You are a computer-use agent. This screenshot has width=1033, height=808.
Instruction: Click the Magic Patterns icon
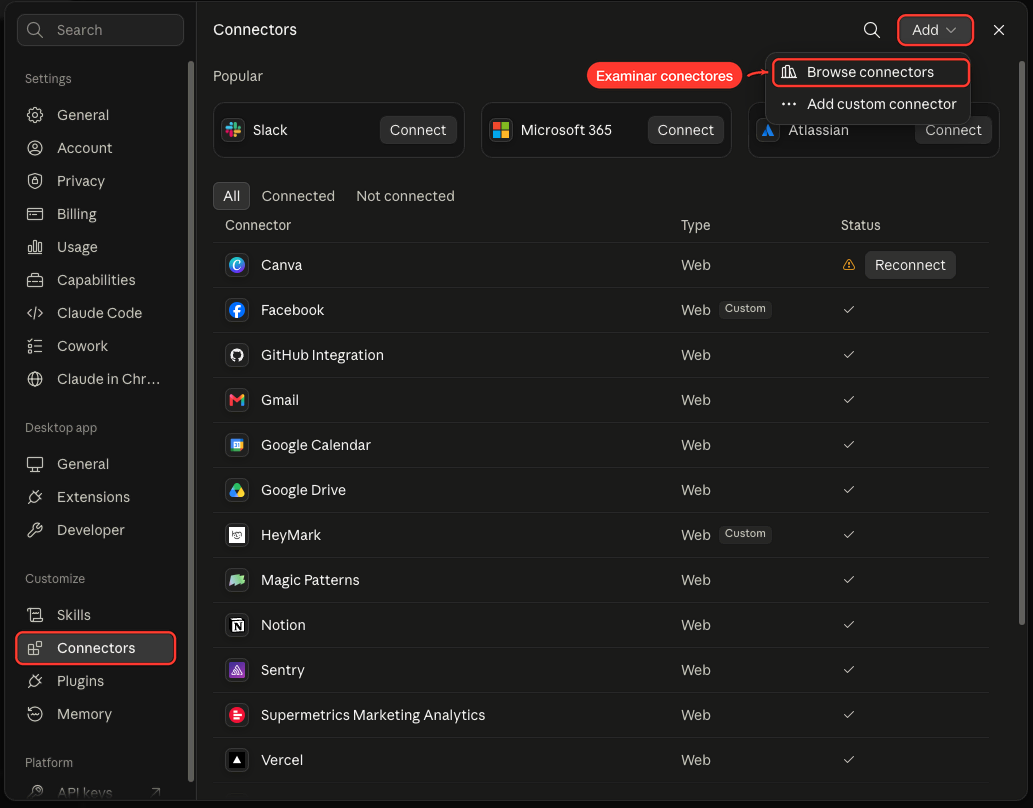pyautogui.click(x=237, y=580)
